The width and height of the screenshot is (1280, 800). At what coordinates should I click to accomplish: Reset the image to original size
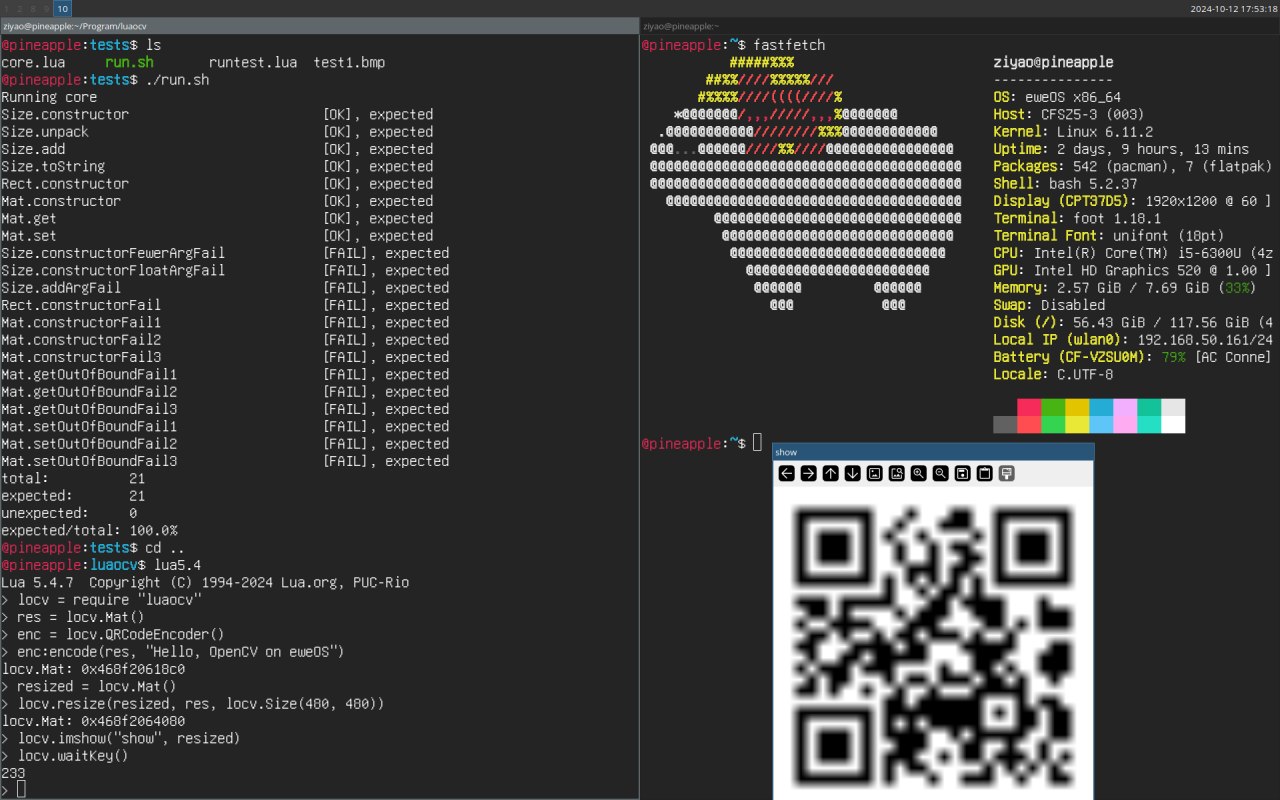(x=875, y=473)
